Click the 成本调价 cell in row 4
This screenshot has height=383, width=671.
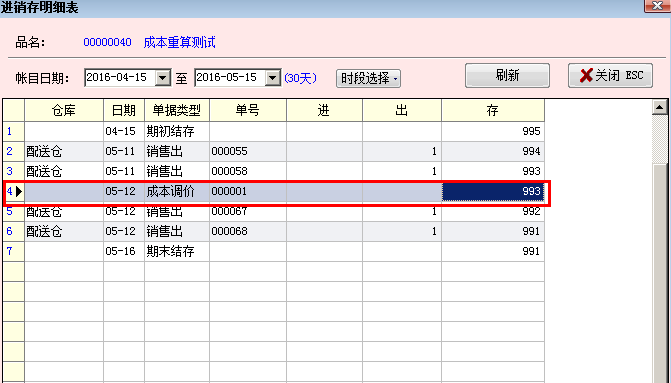177,191
